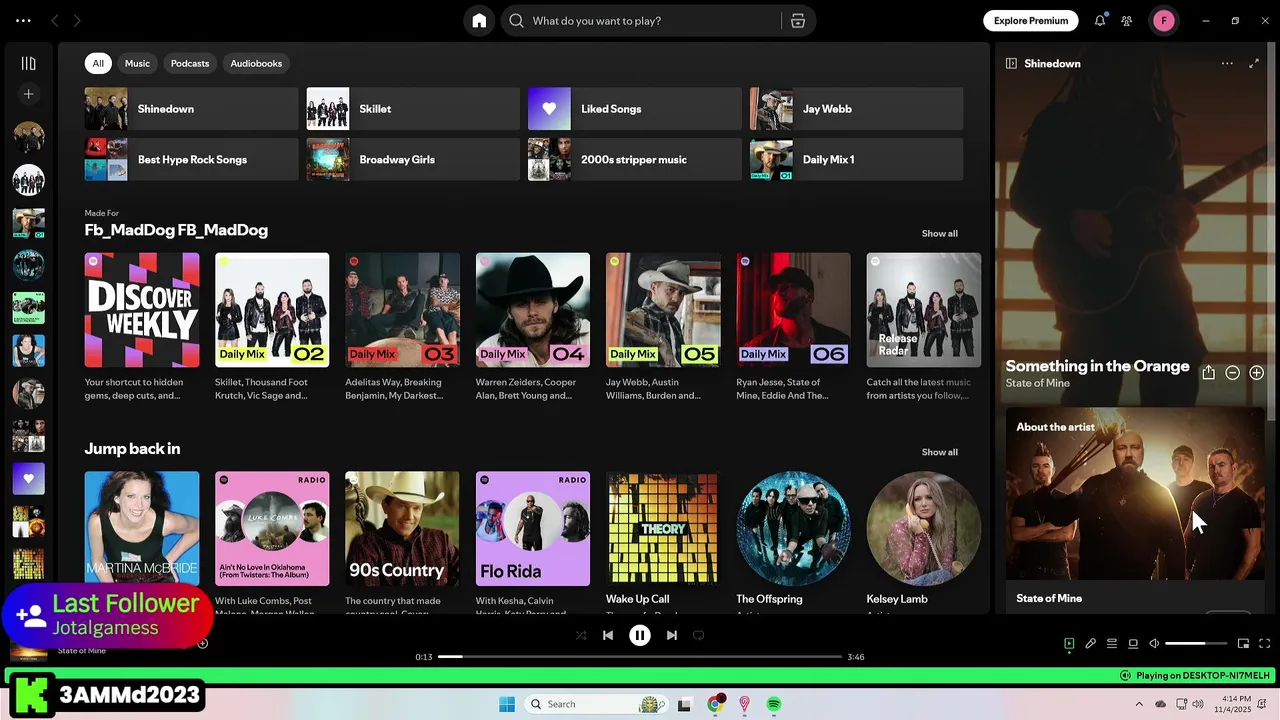Image resolution: width=1280 pixels, height=720 pixels.
Task: Click the create playlist plus icon in sidebar
Action: pos(28,94)
